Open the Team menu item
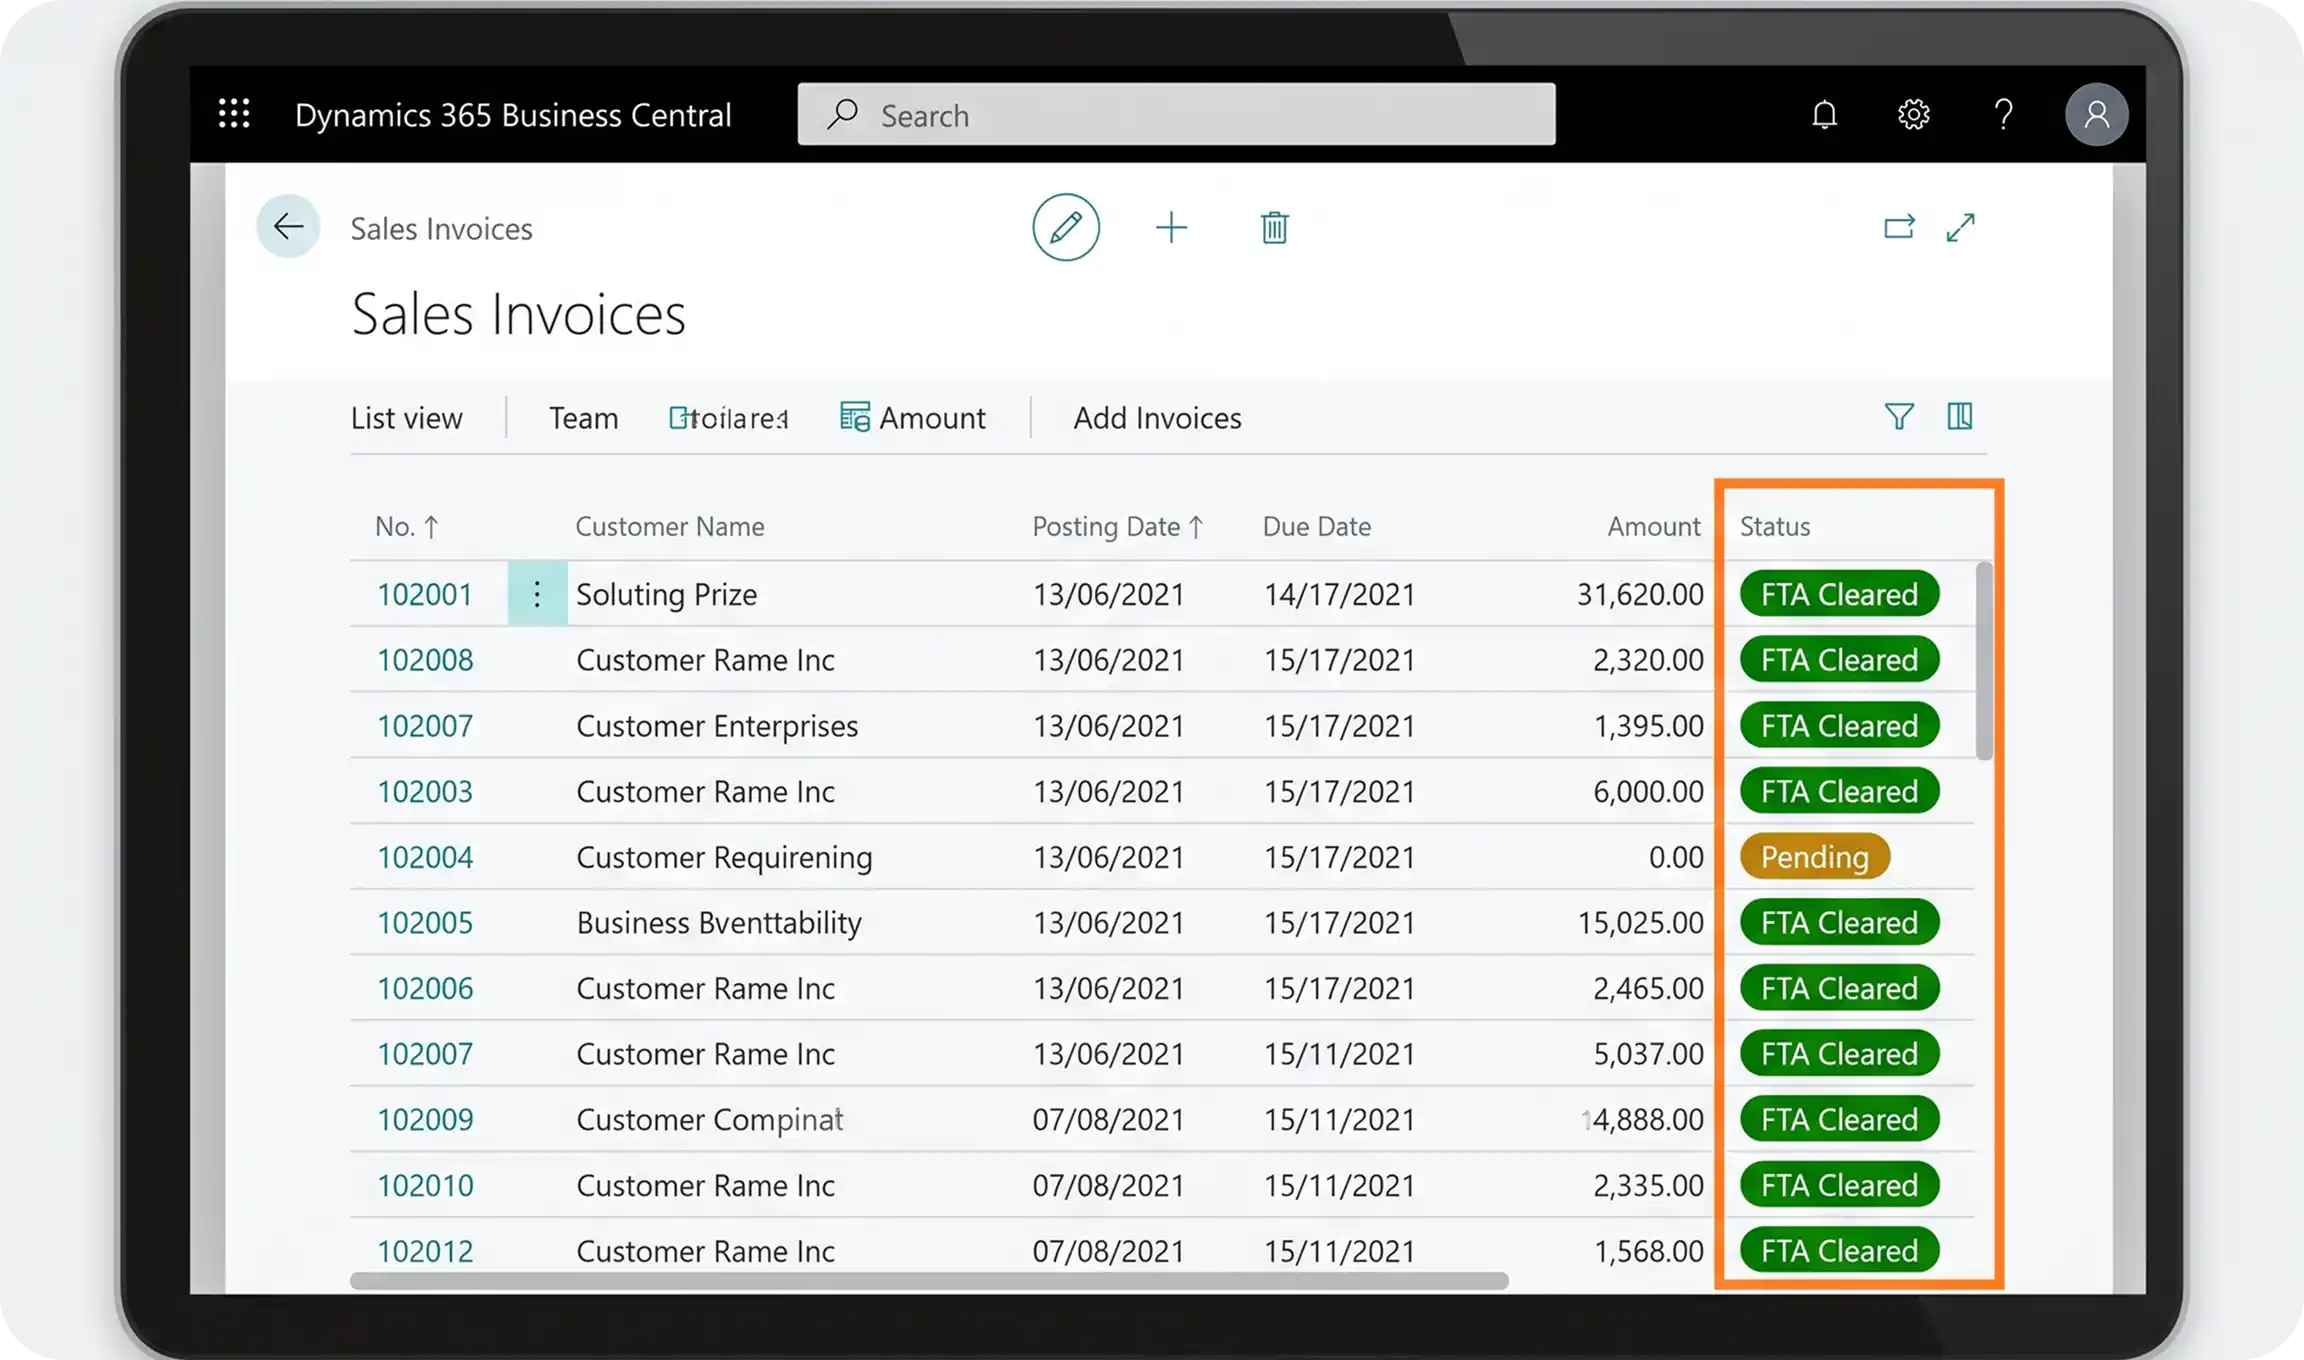Screen dimensions: 2304x1360 click(583, 418)
